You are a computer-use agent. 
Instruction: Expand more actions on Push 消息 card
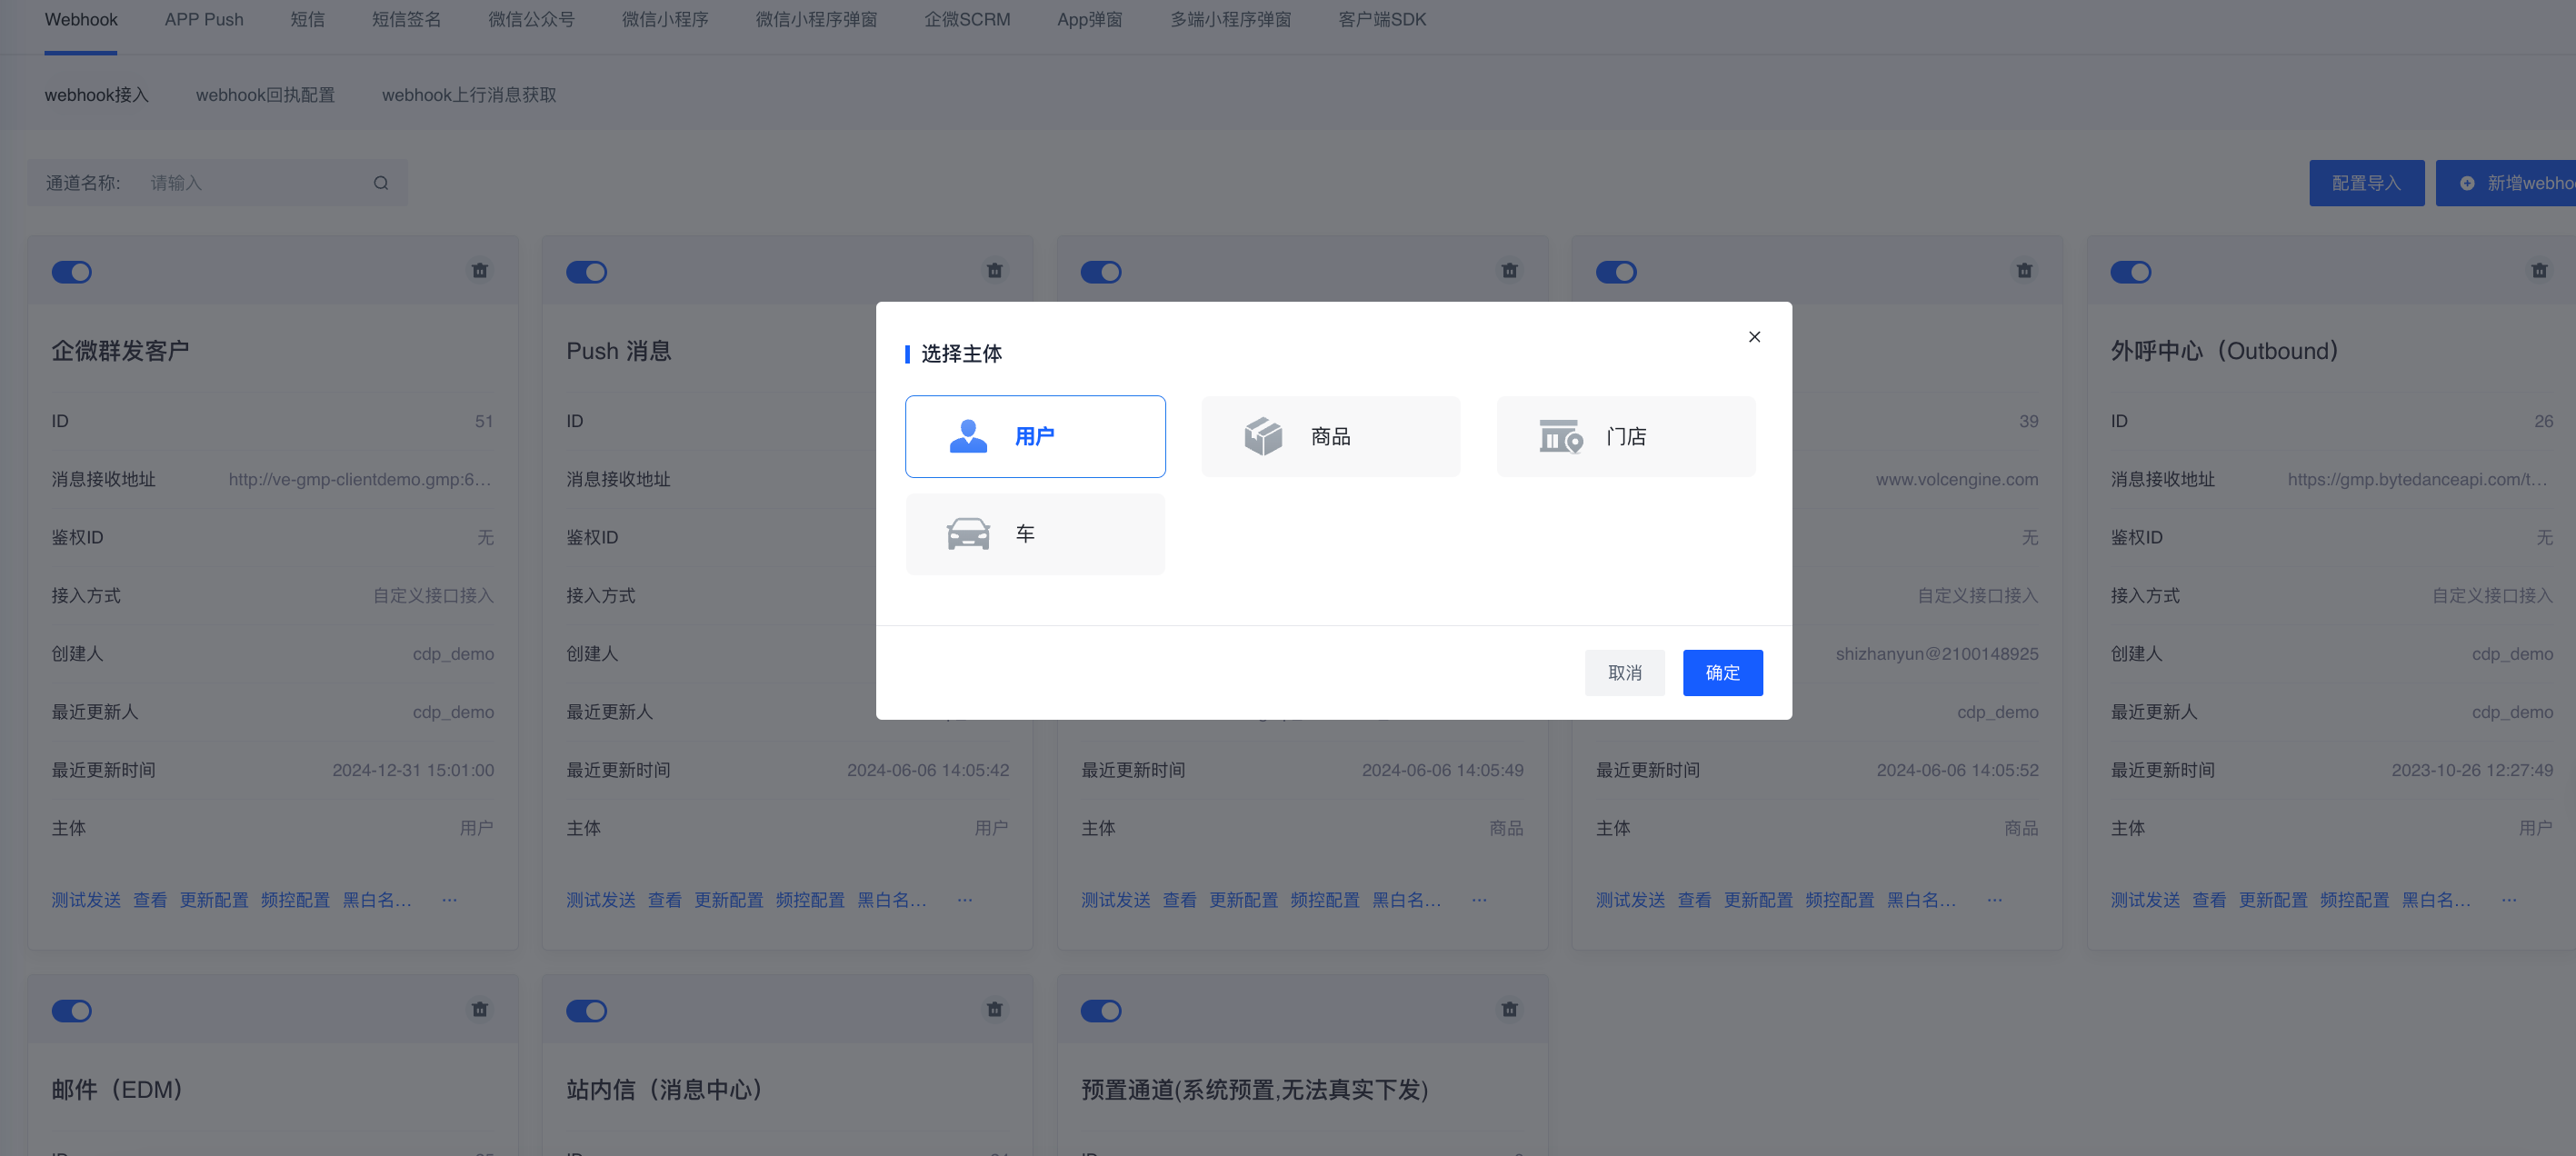click(965, 900)
